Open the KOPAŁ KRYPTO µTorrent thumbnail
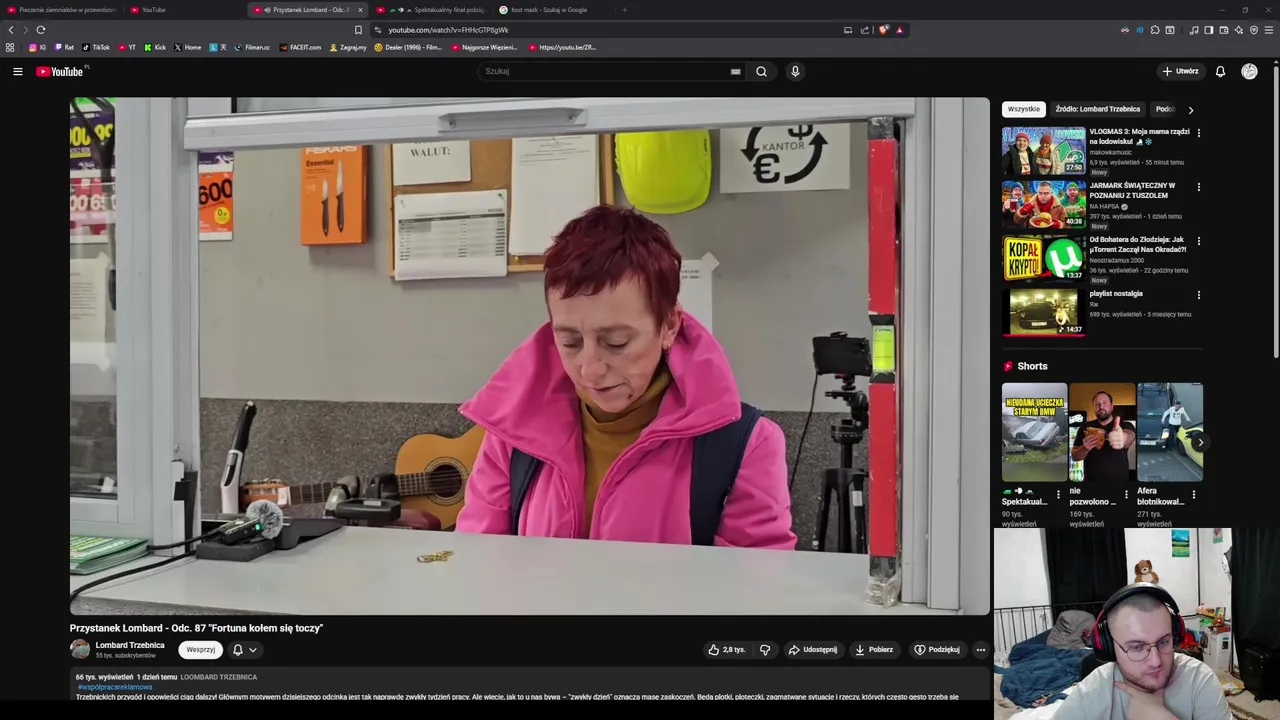 point(1043,258)
